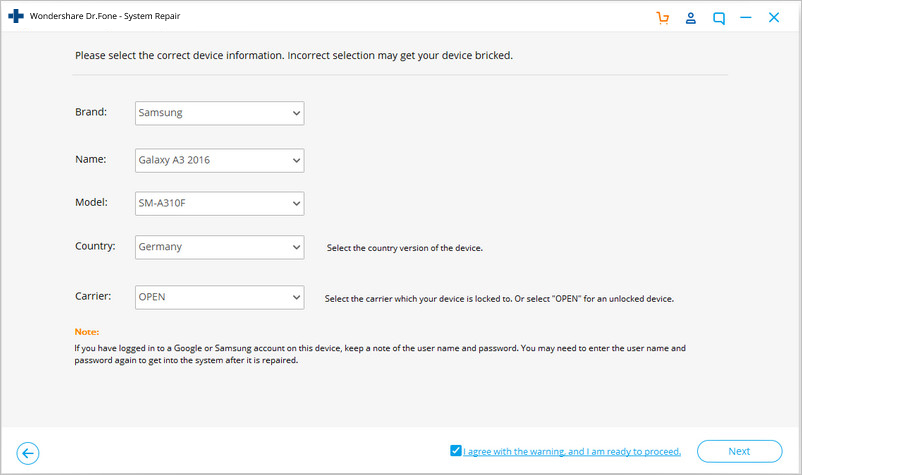Click the orange Note label
Screen dimensions: 908x475
[87, 332]
